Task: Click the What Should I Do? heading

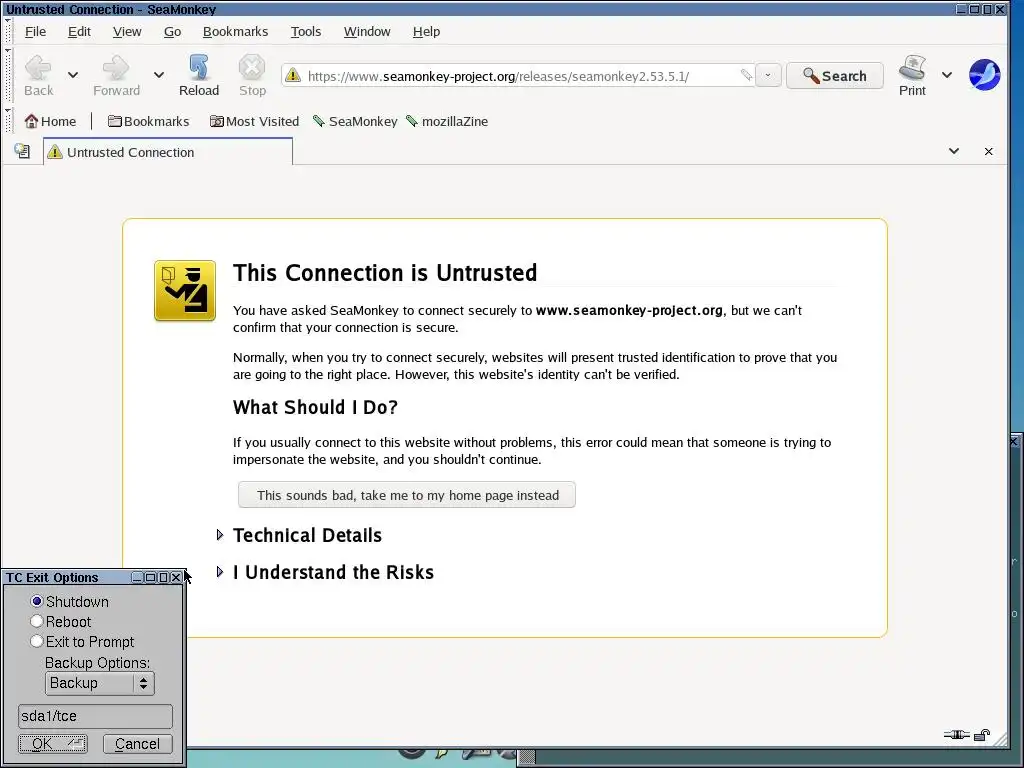Action: [315, 407]
